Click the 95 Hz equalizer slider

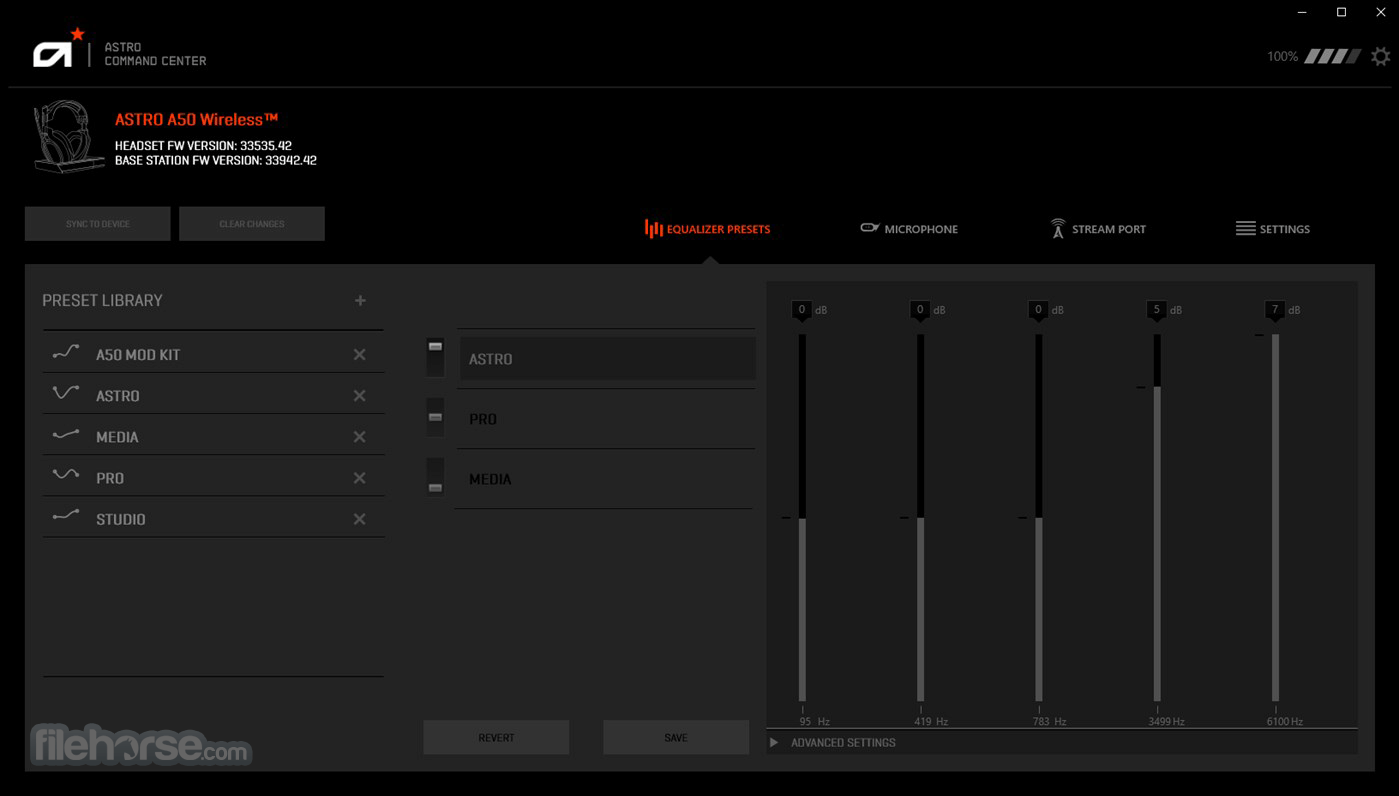click(x=802, y=518)
